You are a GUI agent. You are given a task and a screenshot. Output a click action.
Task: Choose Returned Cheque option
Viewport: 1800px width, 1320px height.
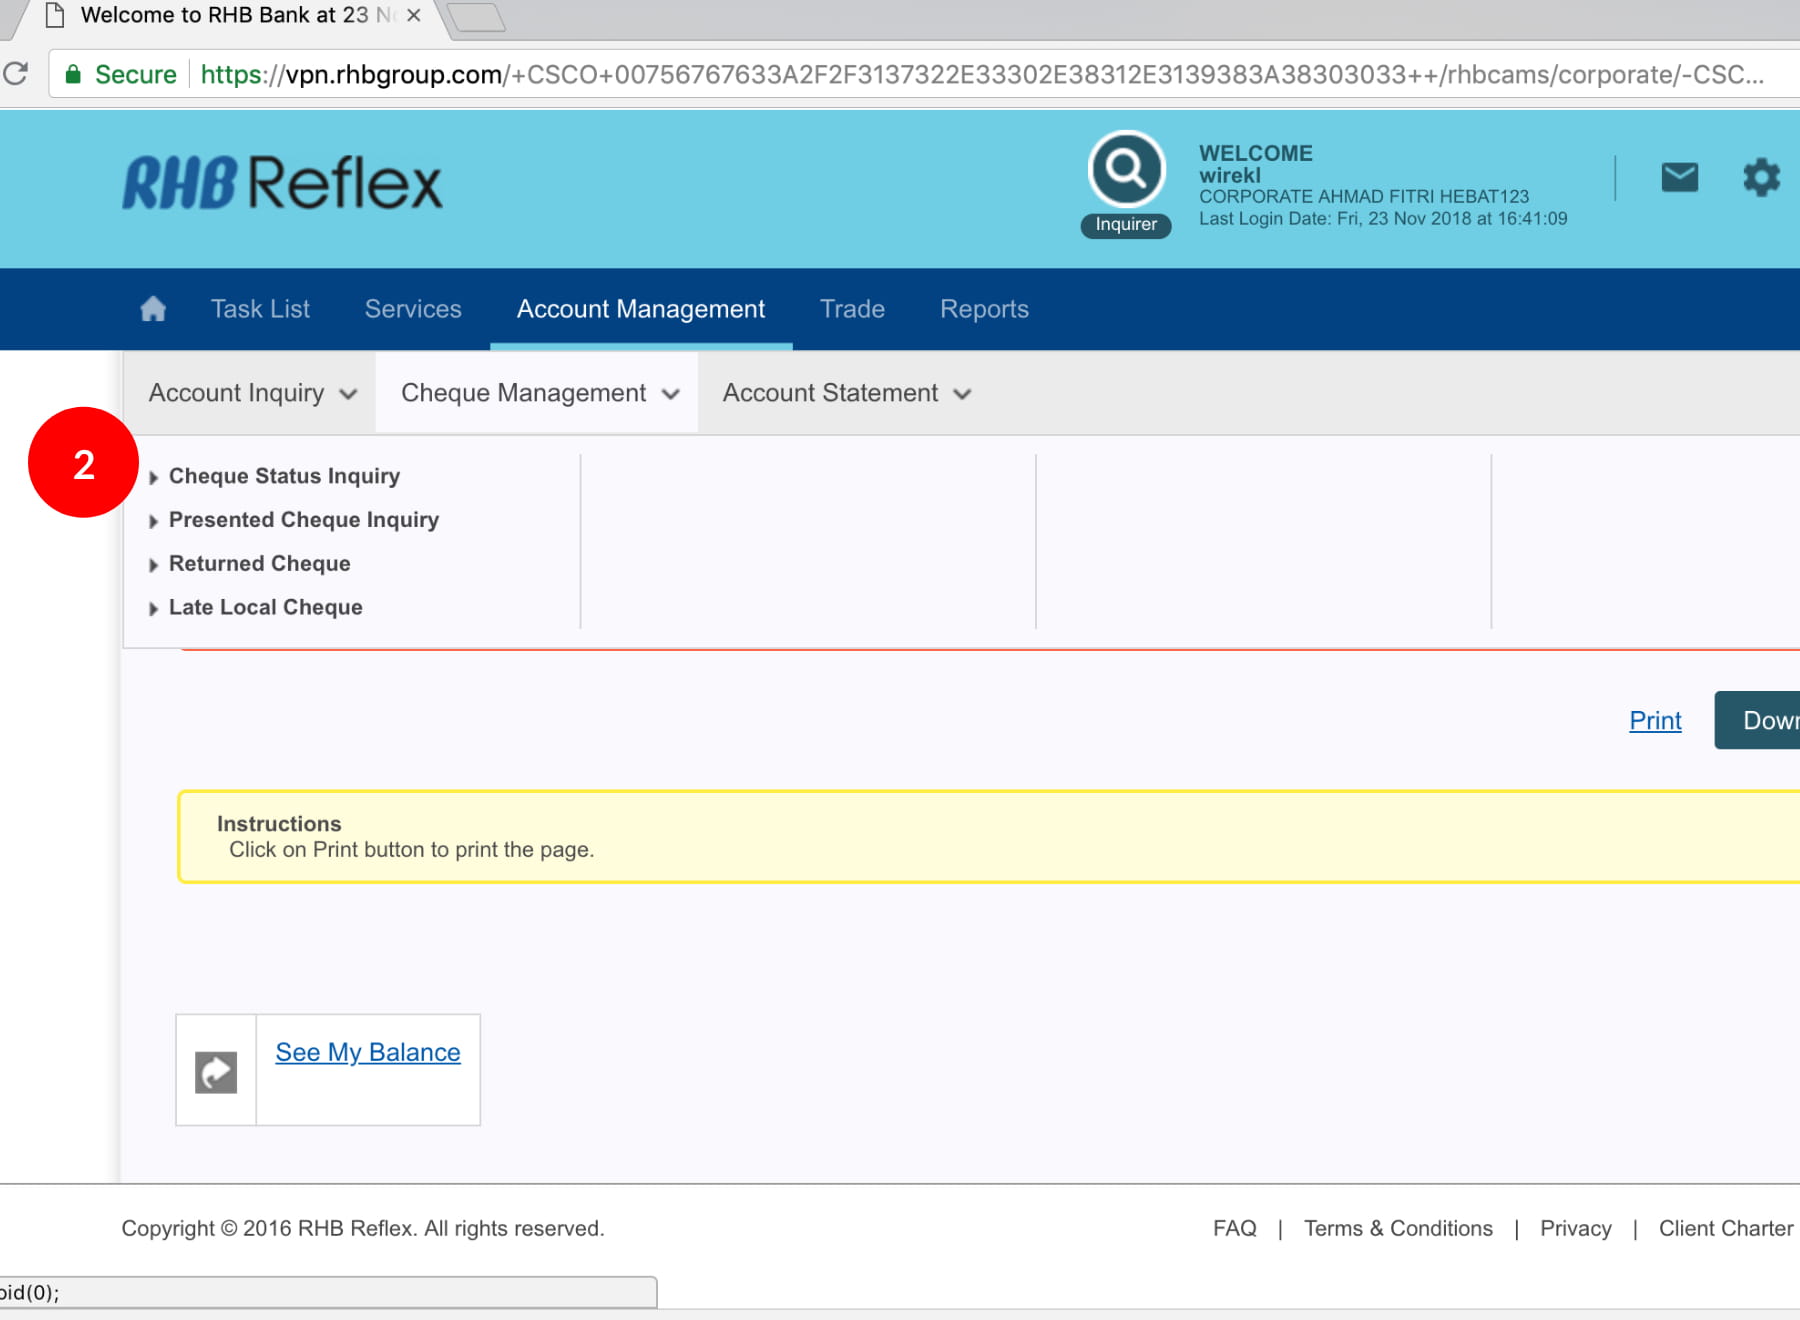coord(259,564)
